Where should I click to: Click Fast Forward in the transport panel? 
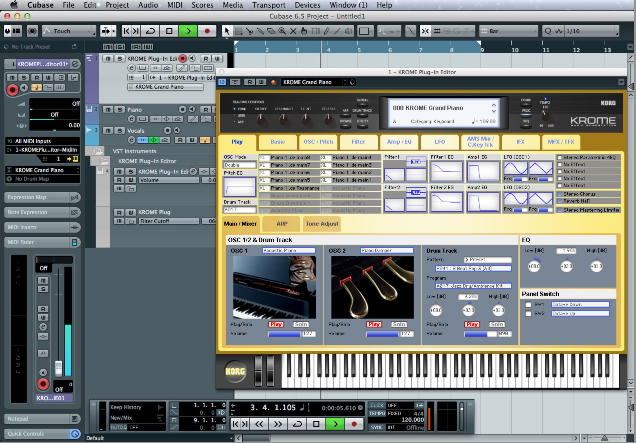pyautogui.click(x=278, y=424)
